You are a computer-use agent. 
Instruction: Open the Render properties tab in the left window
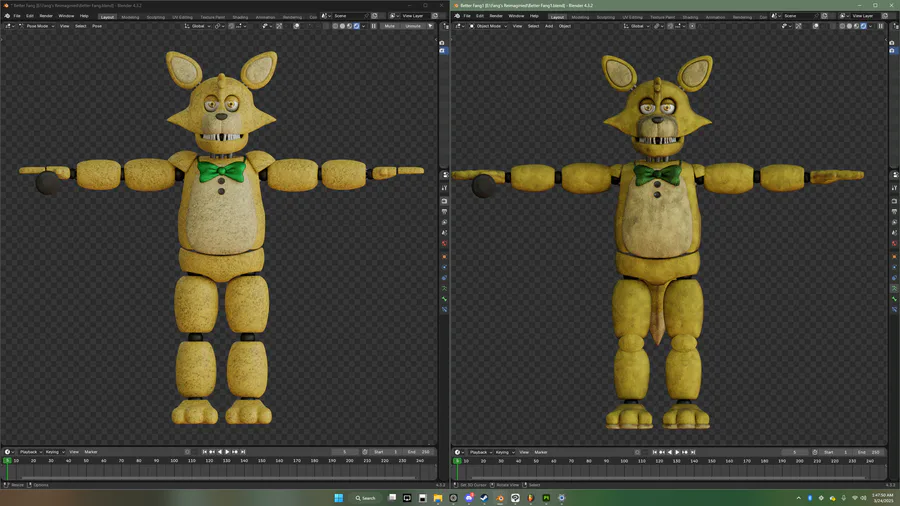444,201
